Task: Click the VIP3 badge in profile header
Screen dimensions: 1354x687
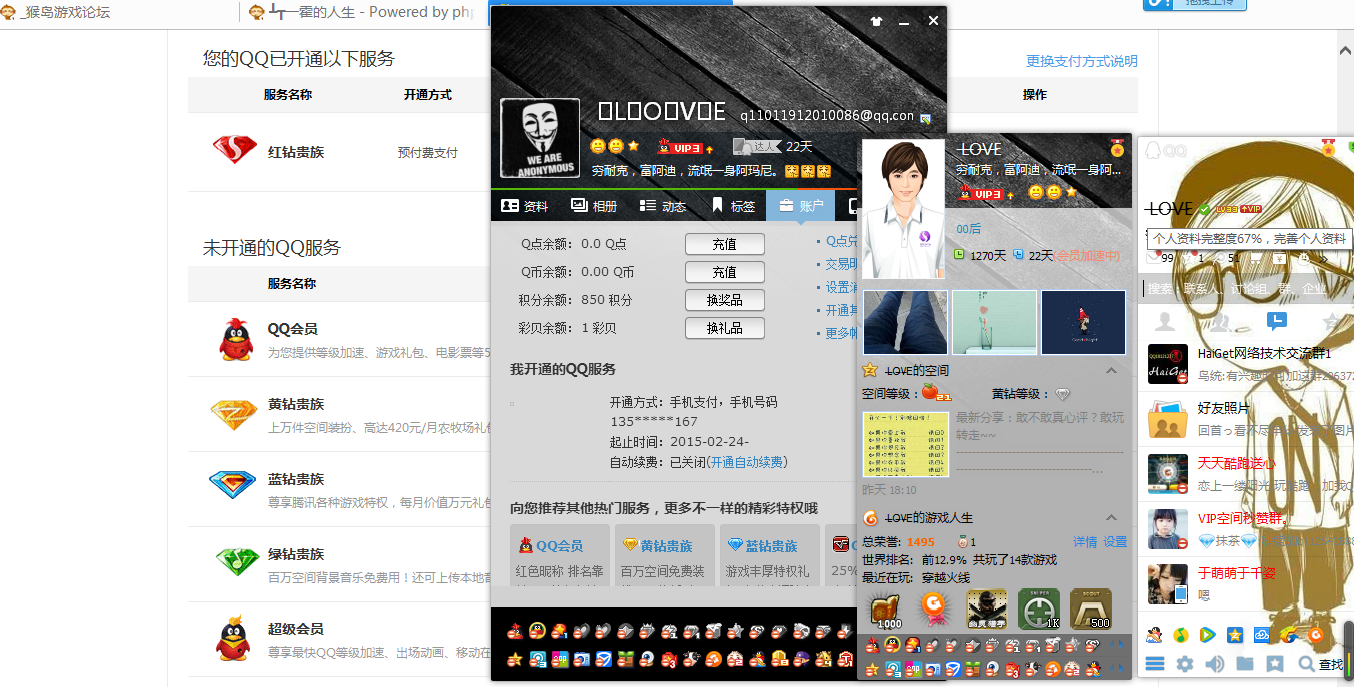Action: point(686,147)
